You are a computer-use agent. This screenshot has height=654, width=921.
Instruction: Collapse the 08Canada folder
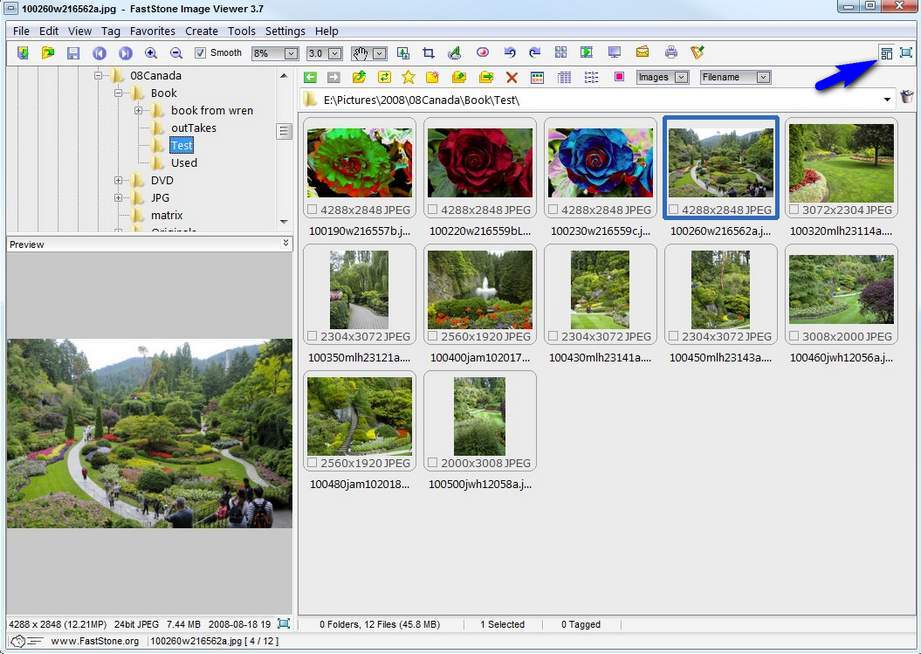(98, 75)
